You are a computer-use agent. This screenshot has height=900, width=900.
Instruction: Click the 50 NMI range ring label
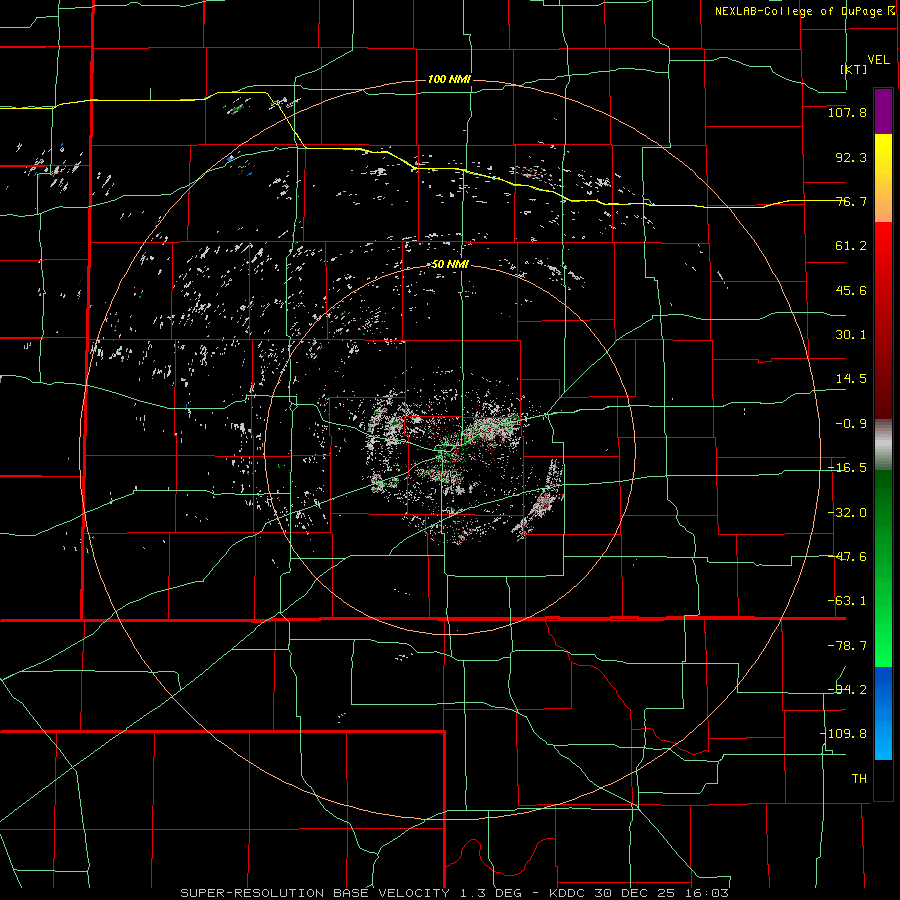coord(449,265)
